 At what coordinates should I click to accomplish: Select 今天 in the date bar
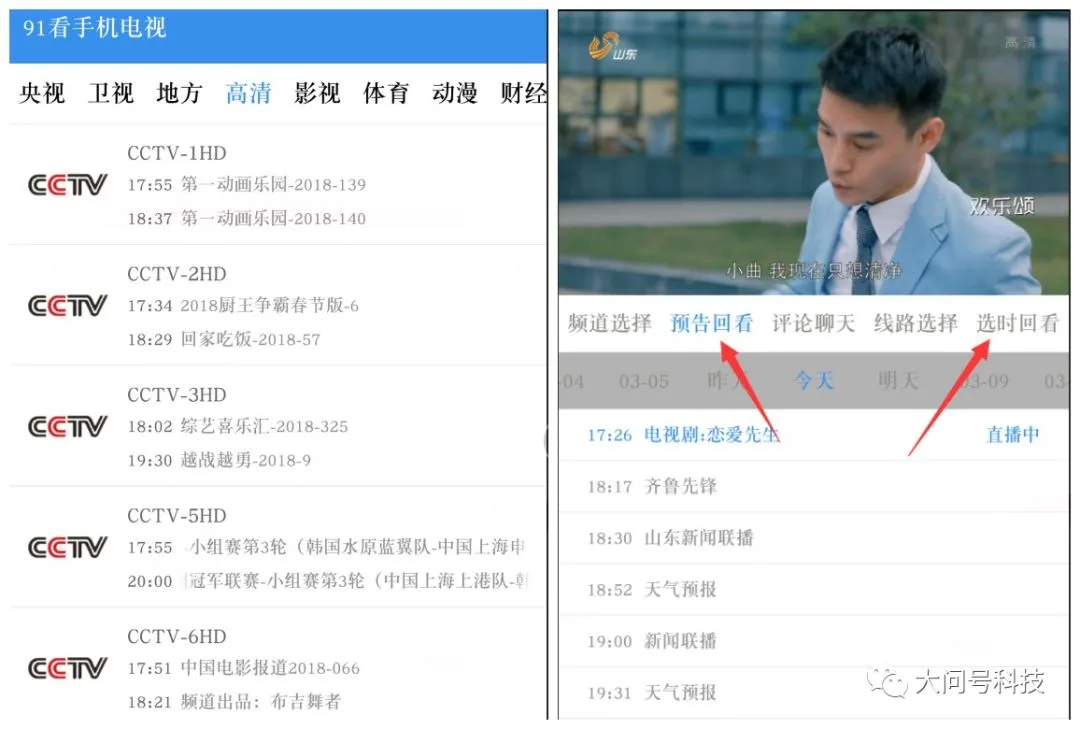click(813, 380)
